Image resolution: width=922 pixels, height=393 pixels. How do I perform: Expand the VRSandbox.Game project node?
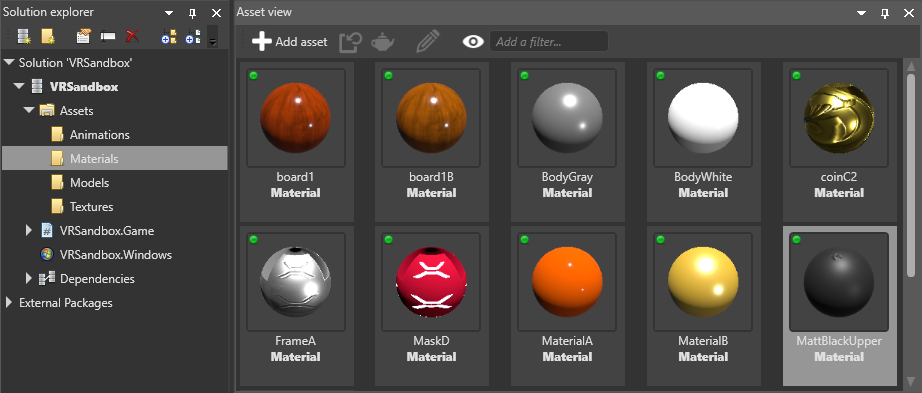point(29,231)
